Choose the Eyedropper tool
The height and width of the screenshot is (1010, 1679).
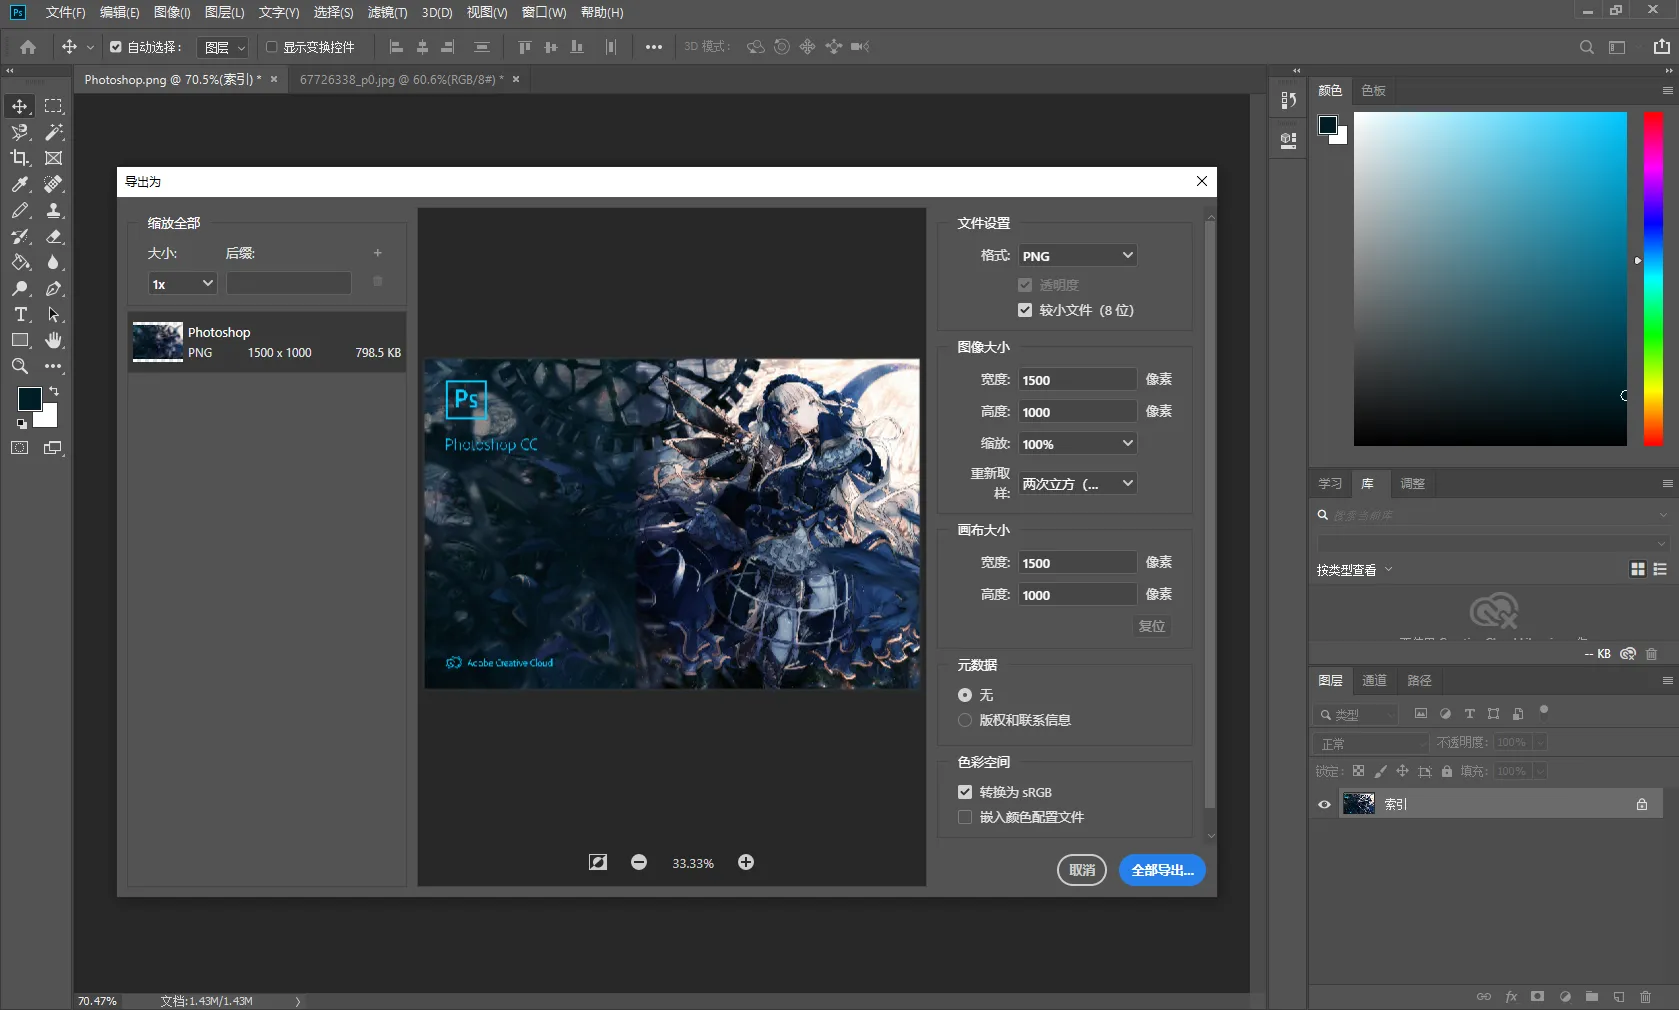pos(20,184)
